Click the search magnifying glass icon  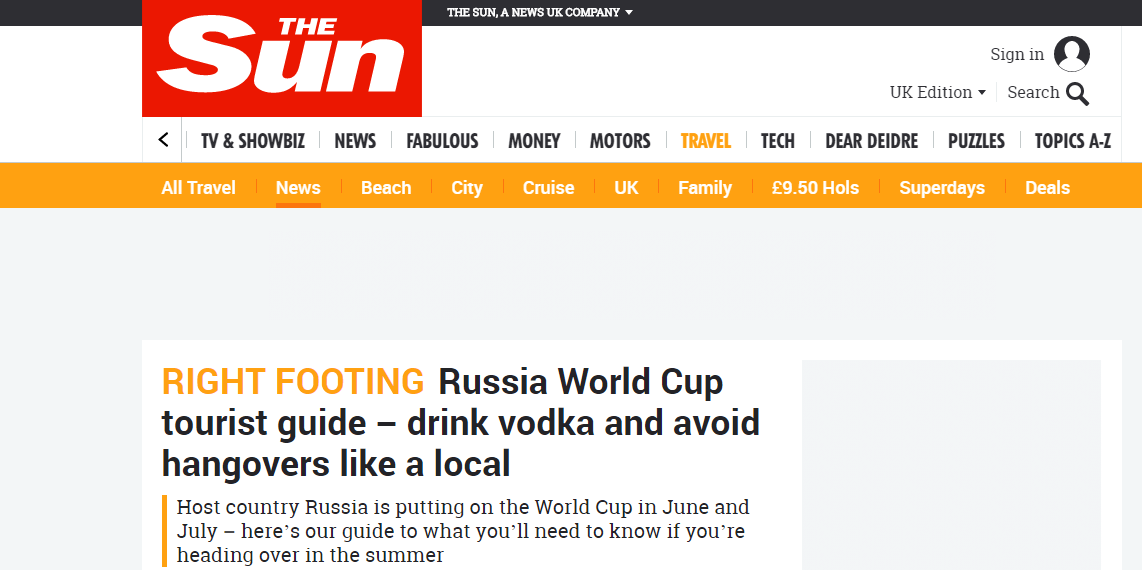pos(1077,93)
